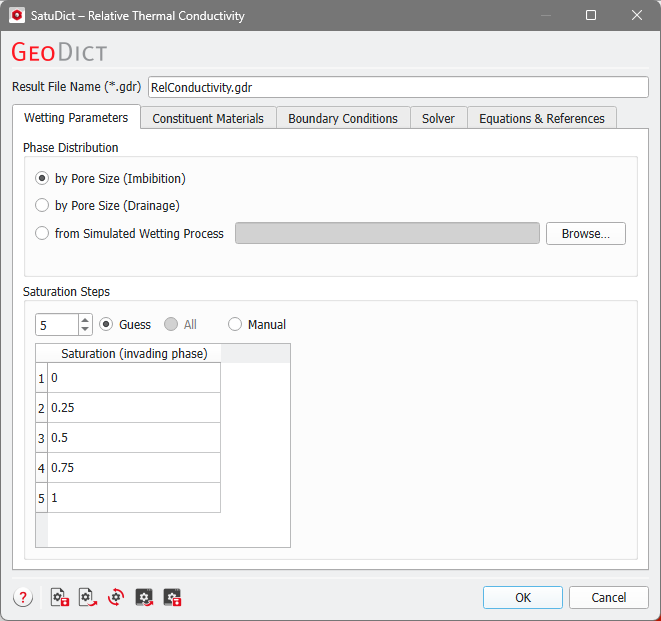Select the row 5 saturation cell
This screenshot has height=621, width=661.
(134, 498)
